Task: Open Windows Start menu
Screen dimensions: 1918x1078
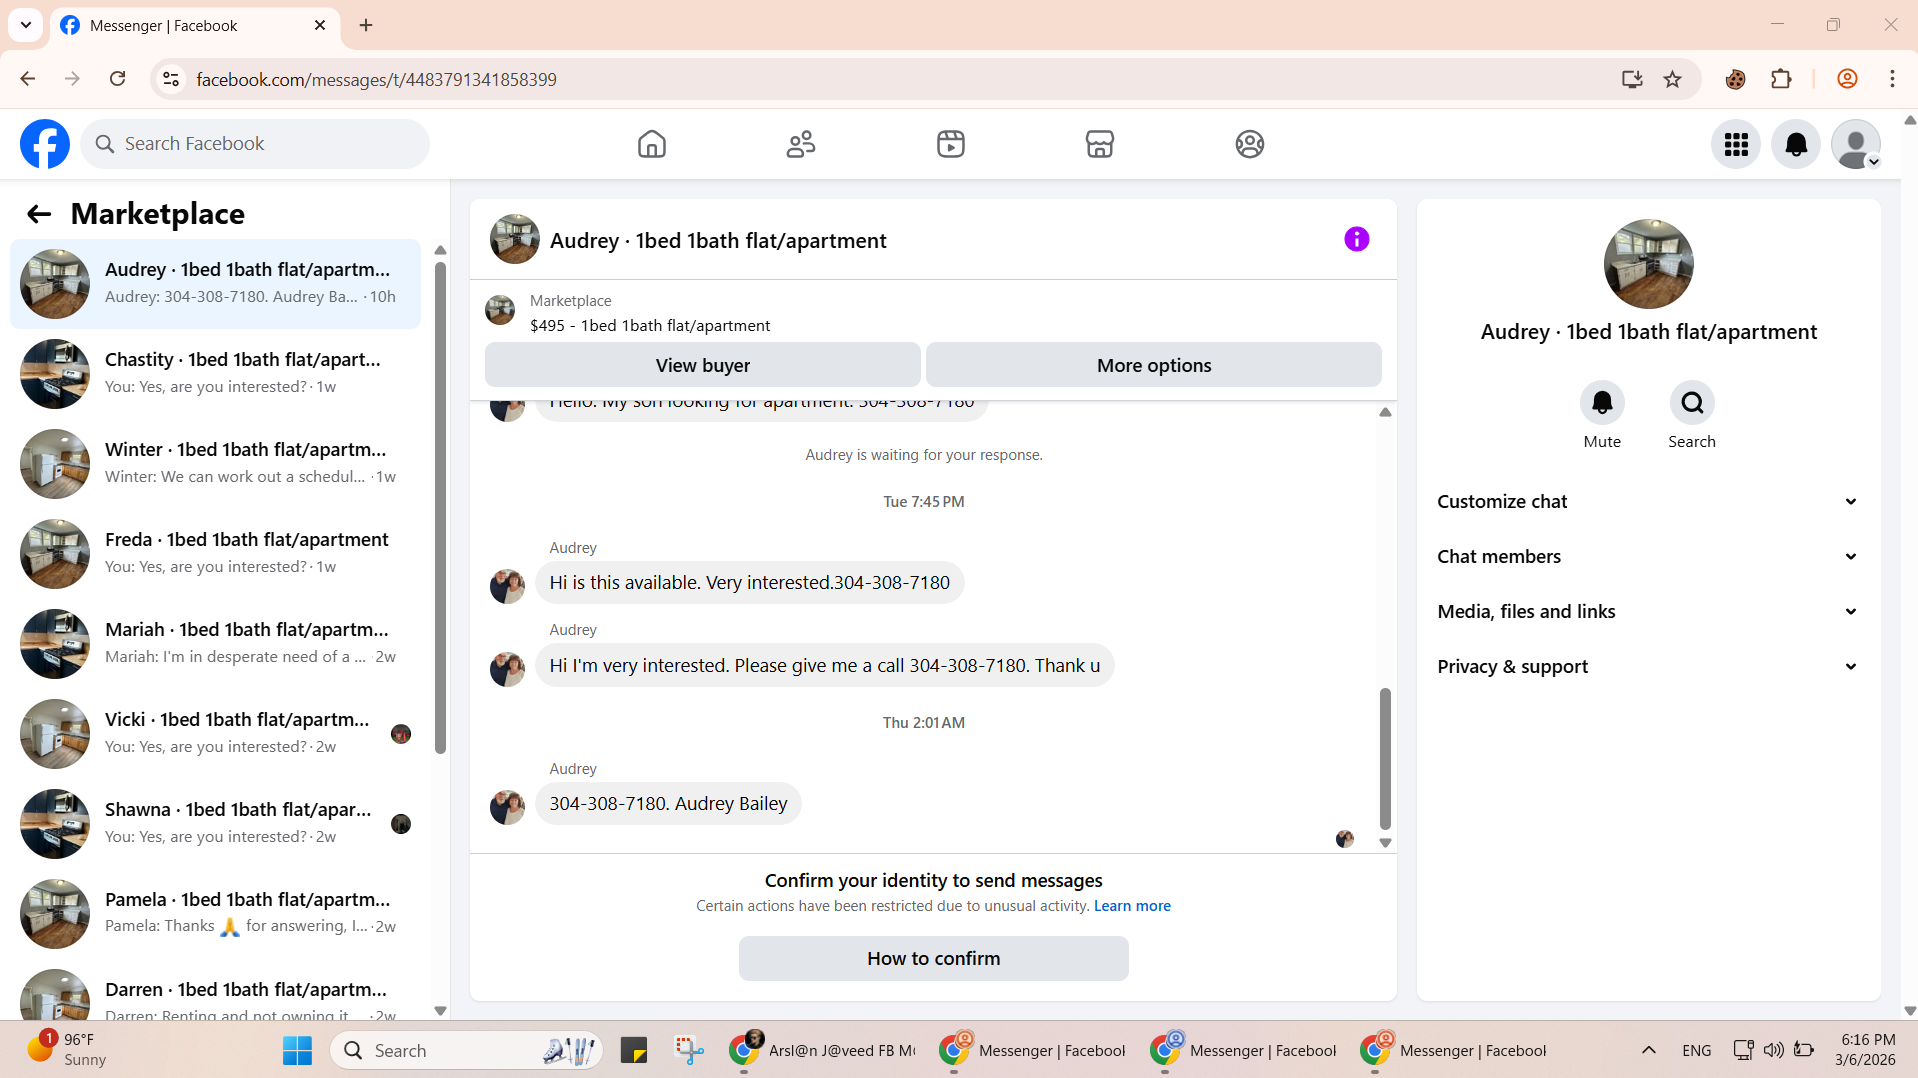Action: tap(297, 1050)
